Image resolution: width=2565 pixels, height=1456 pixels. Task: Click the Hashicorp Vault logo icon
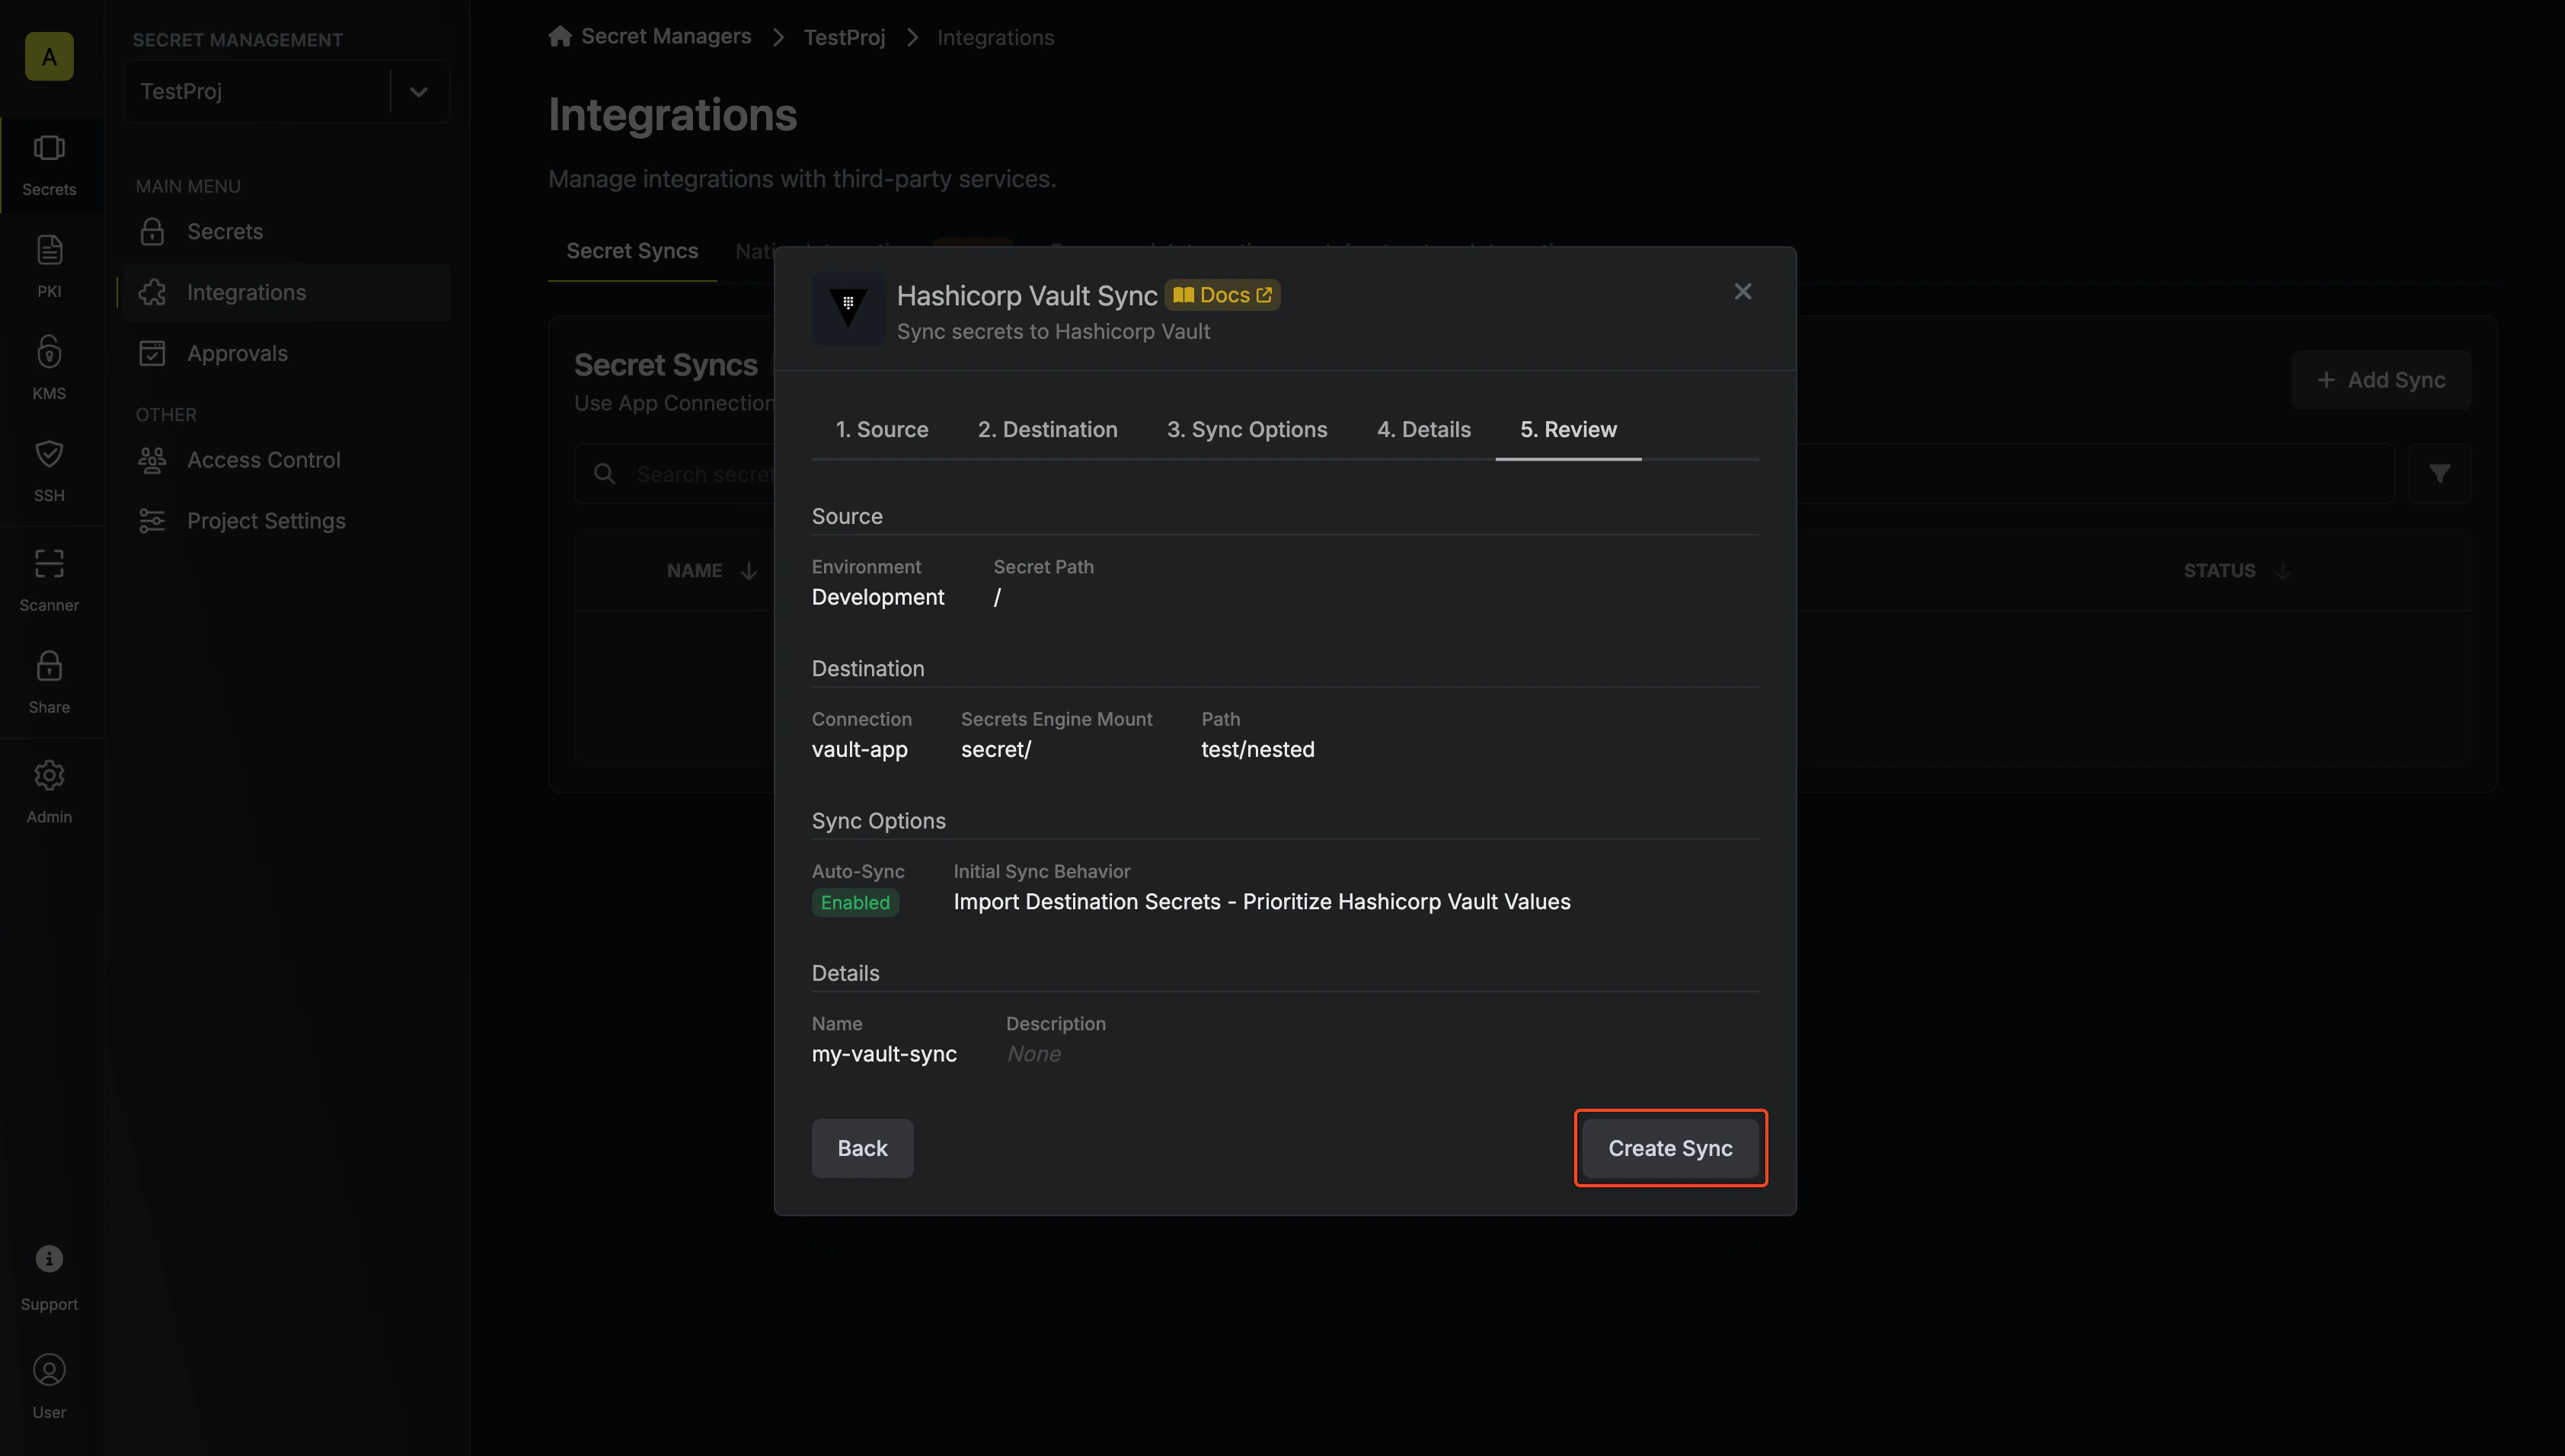(848, 308)
